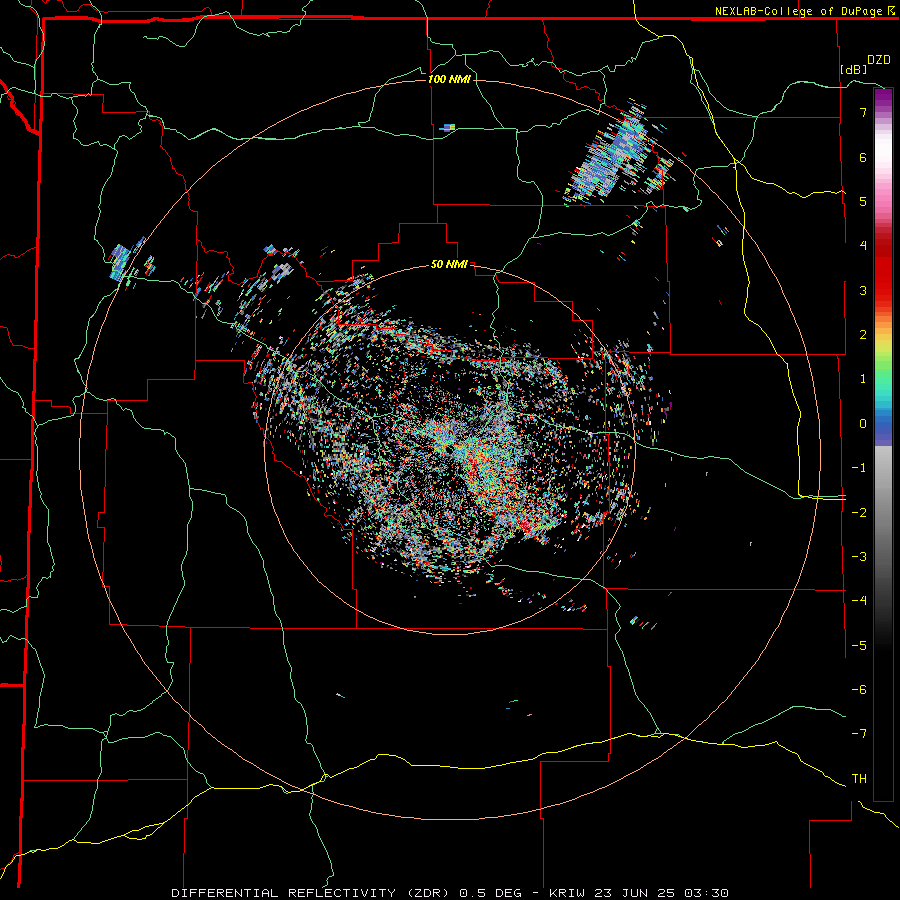Viewport: 900px width, 900px height.
Task: Click the TH threshold label on the legend
Action: click(x=859, y=779)
